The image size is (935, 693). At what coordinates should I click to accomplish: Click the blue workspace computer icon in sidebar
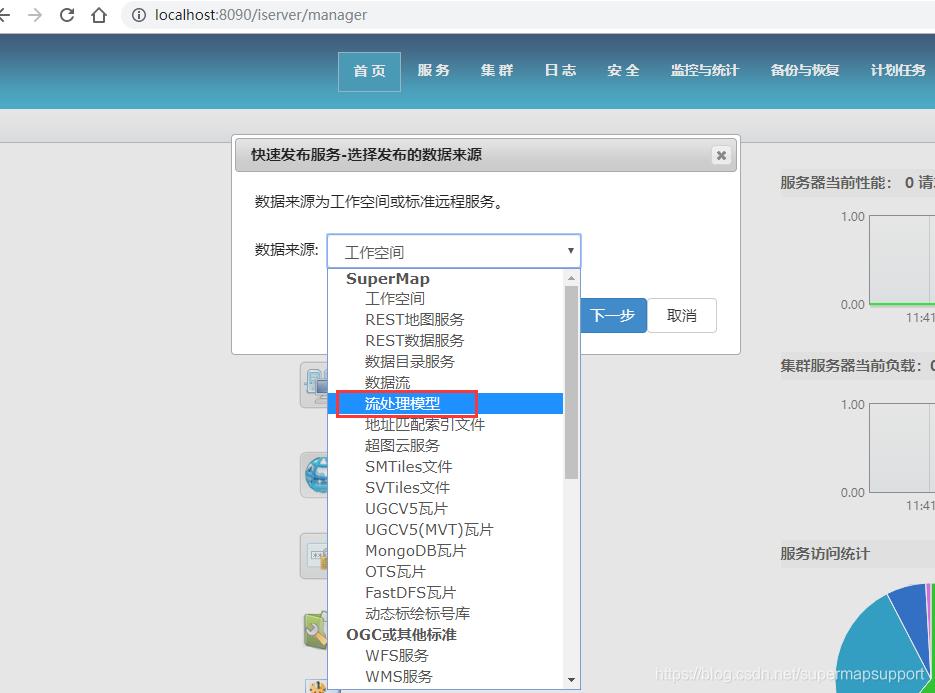point(315,384)
